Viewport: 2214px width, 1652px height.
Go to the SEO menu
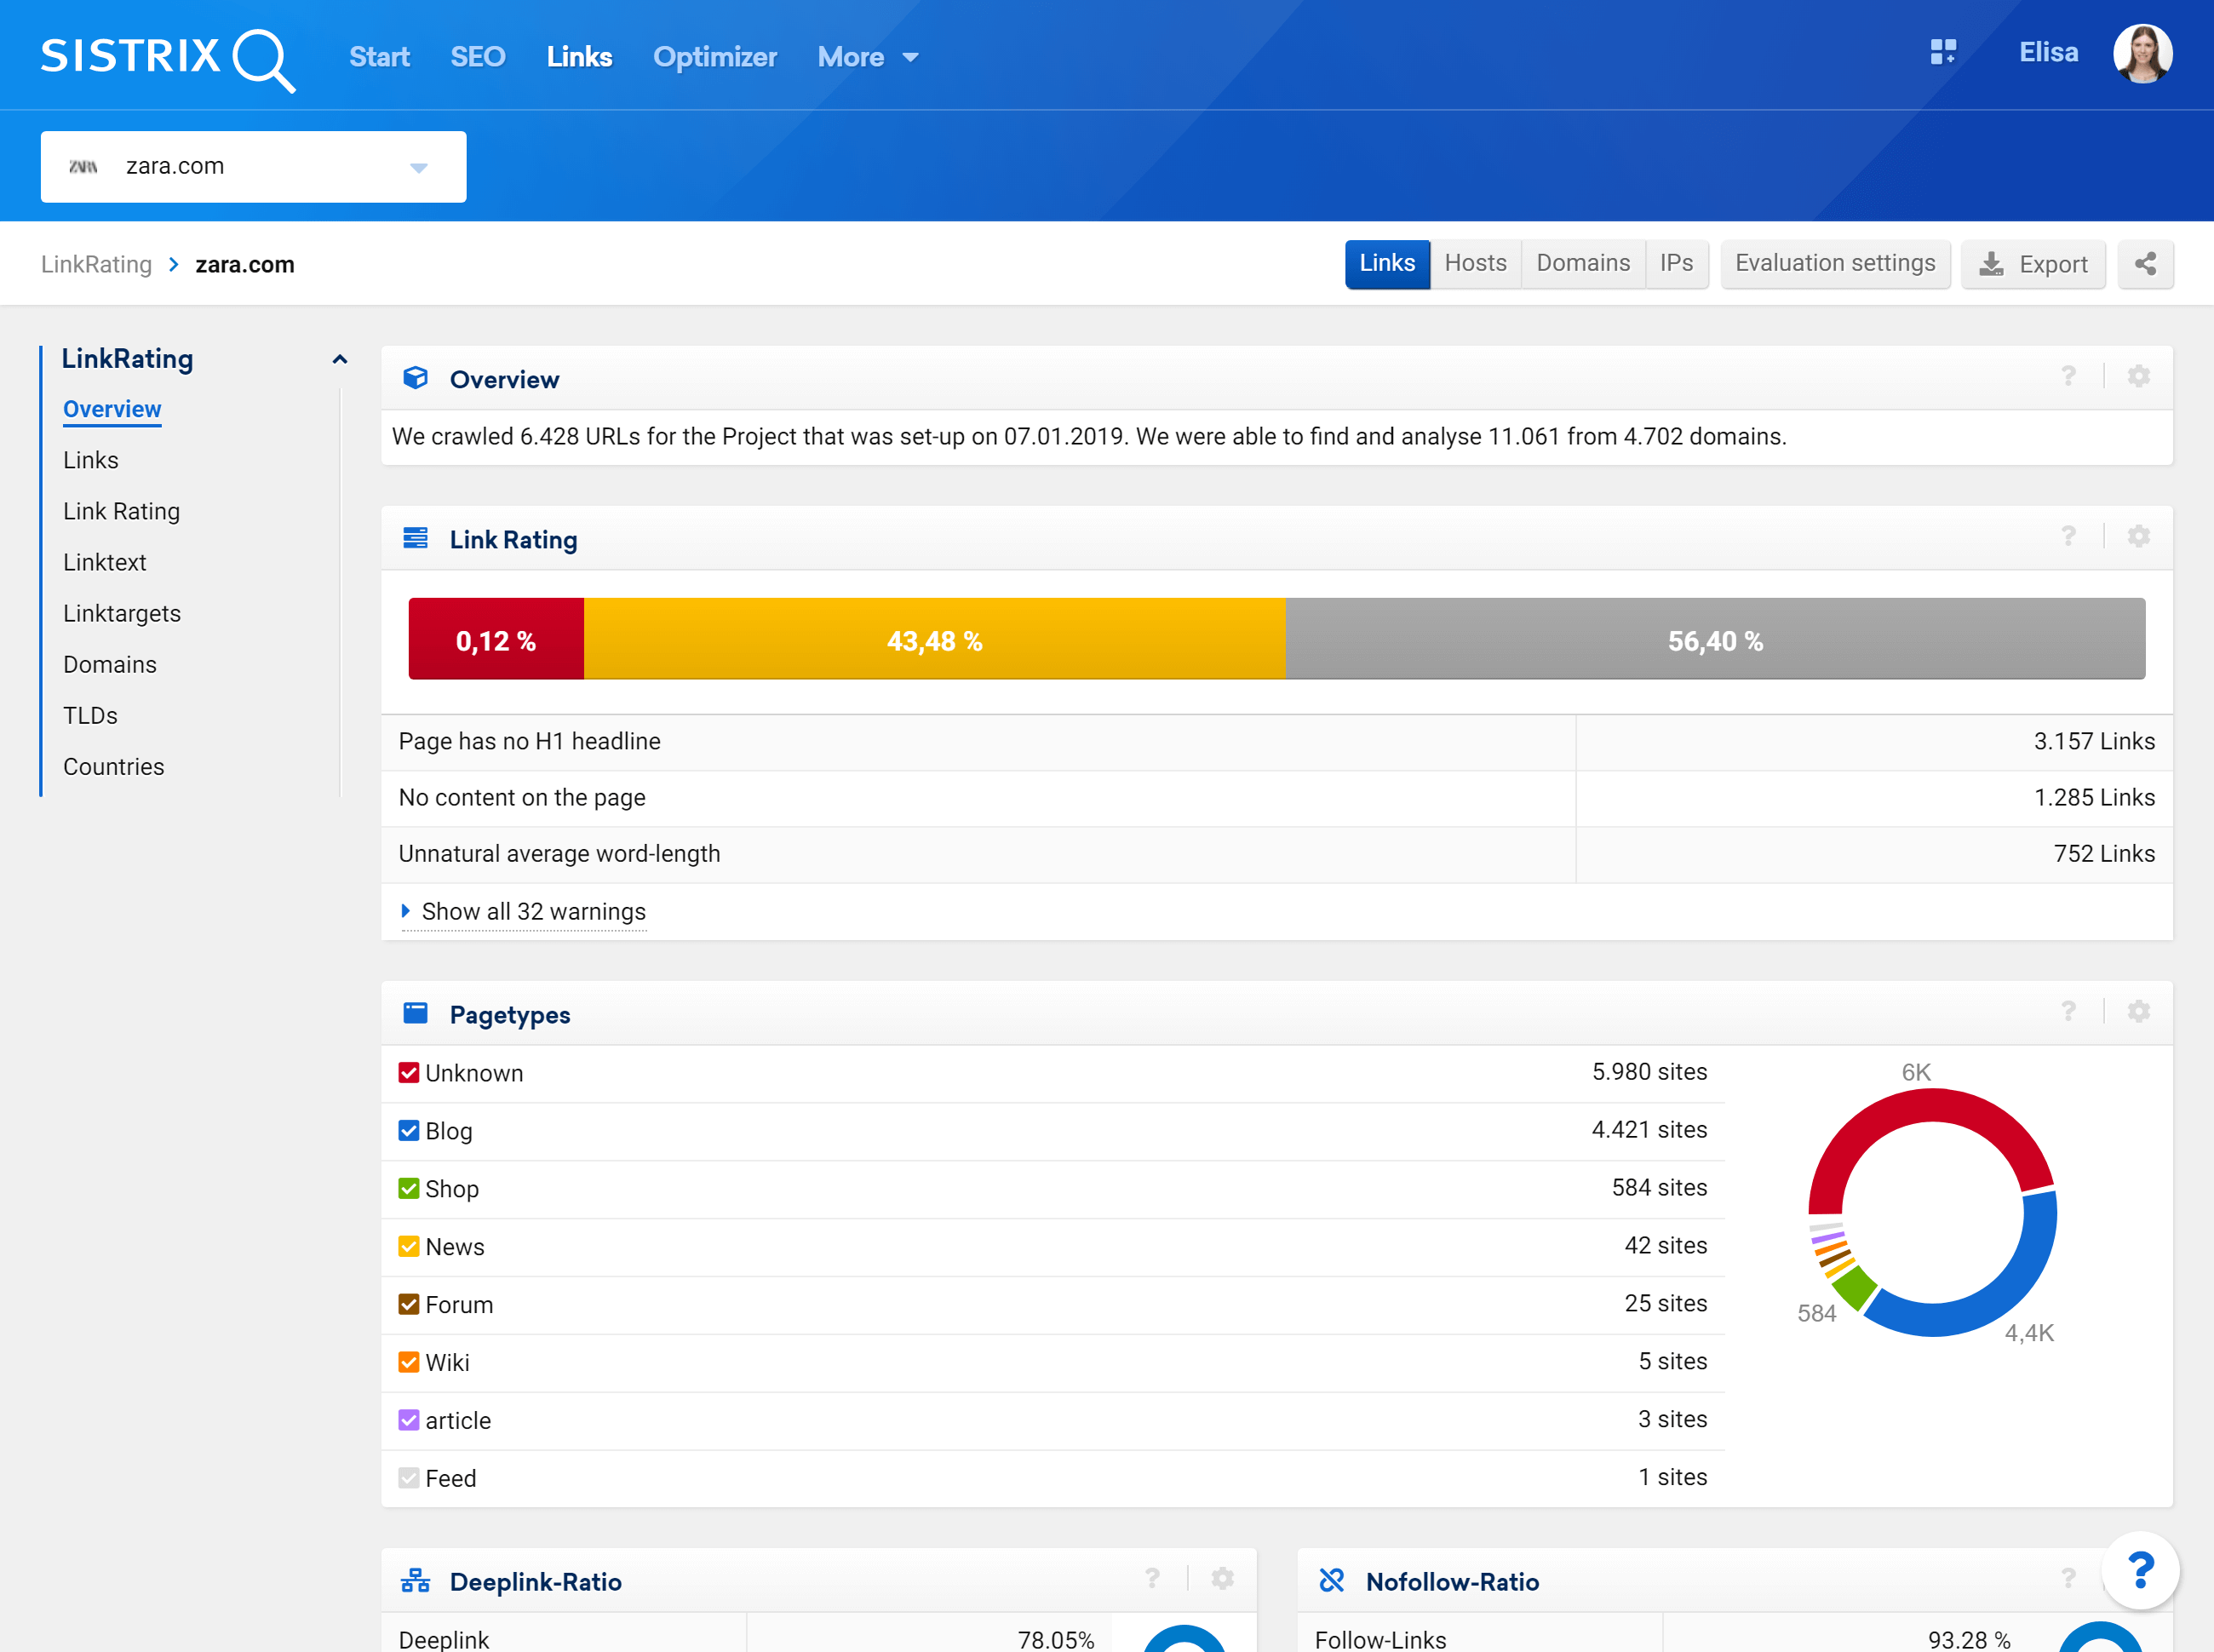[x=477, y=57]
